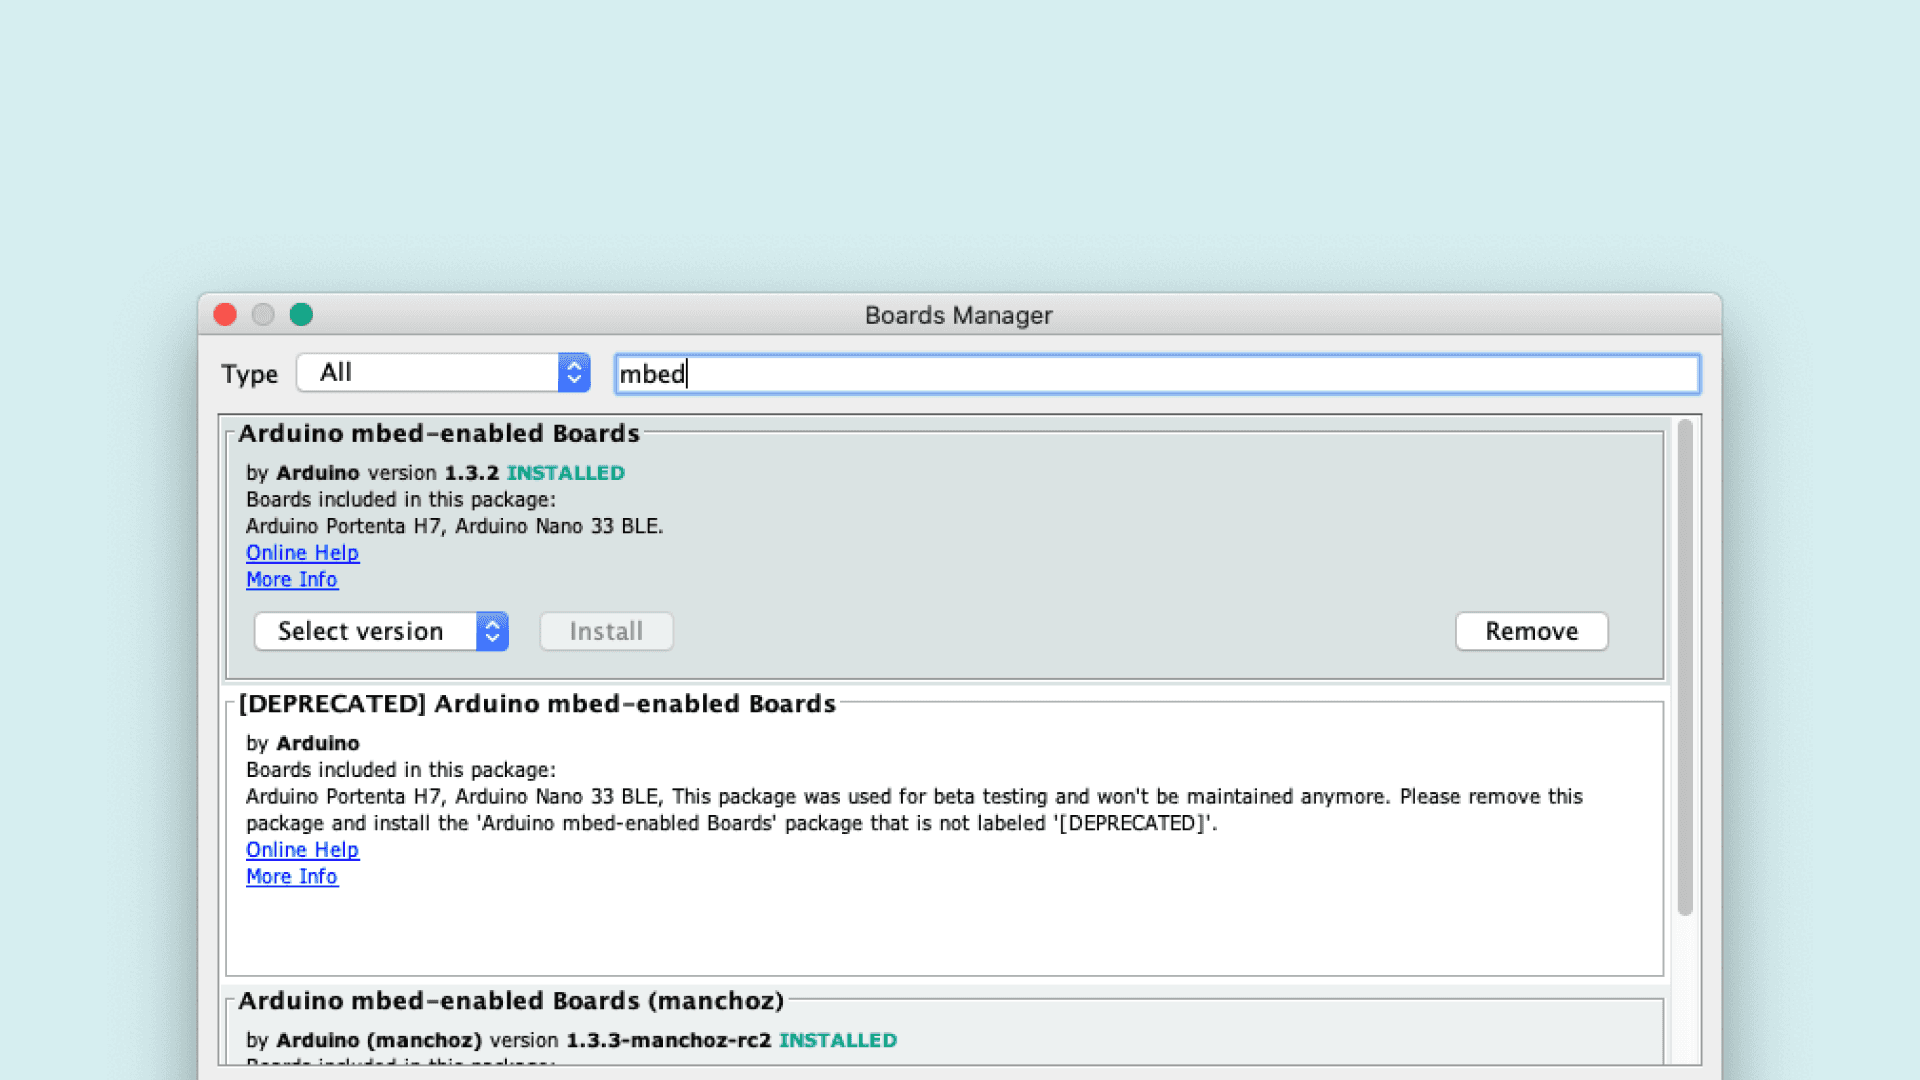Click the gray minimize window button
Image resolution: width=1920 pixels, height=1080 pixels.
click(263, 315)
